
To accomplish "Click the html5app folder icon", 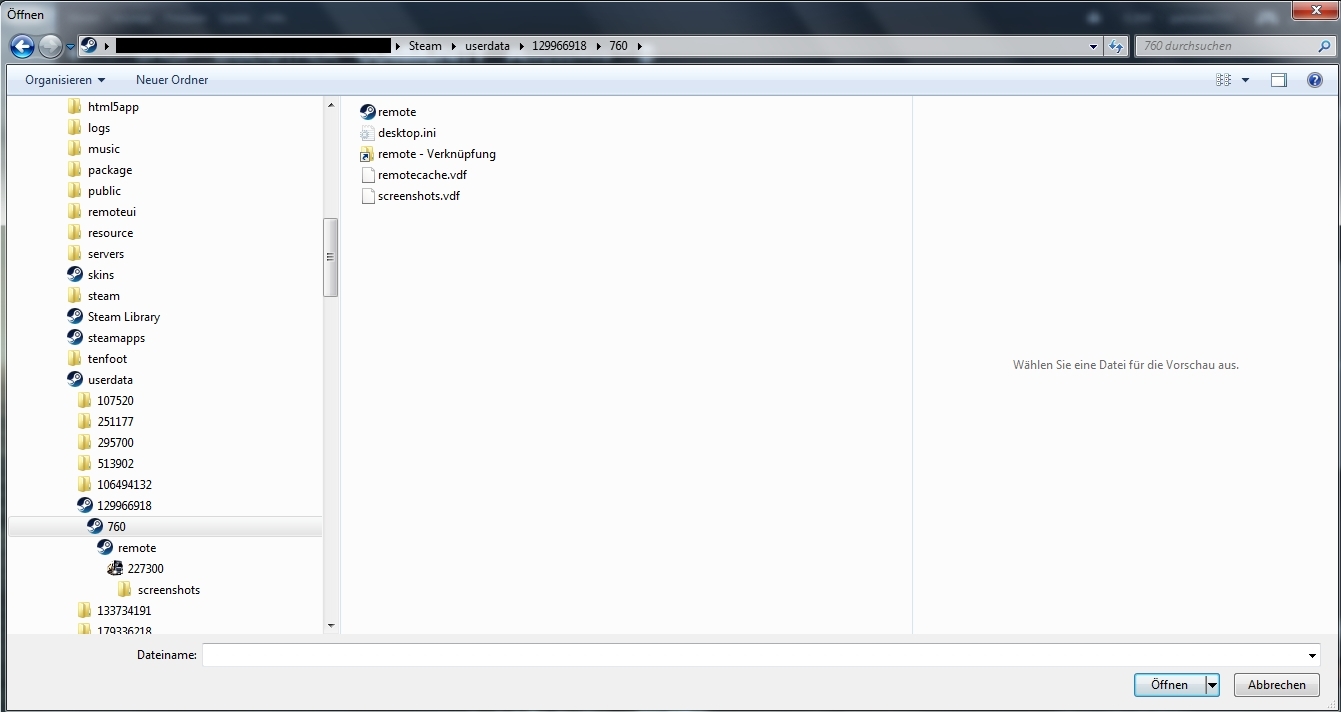I will click(x=75, y=106).
